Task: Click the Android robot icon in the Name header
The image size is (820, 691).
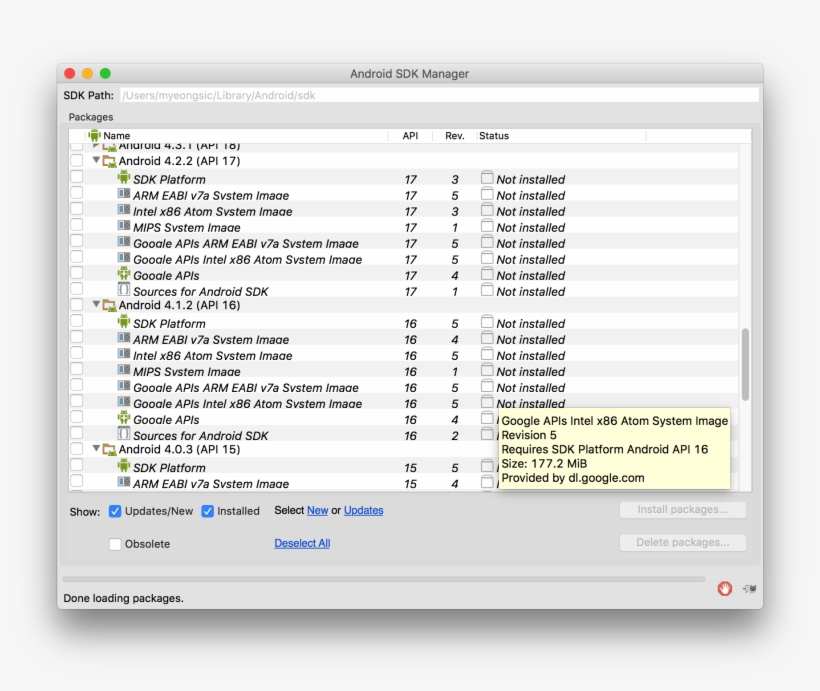Action: tap(94, 135)
